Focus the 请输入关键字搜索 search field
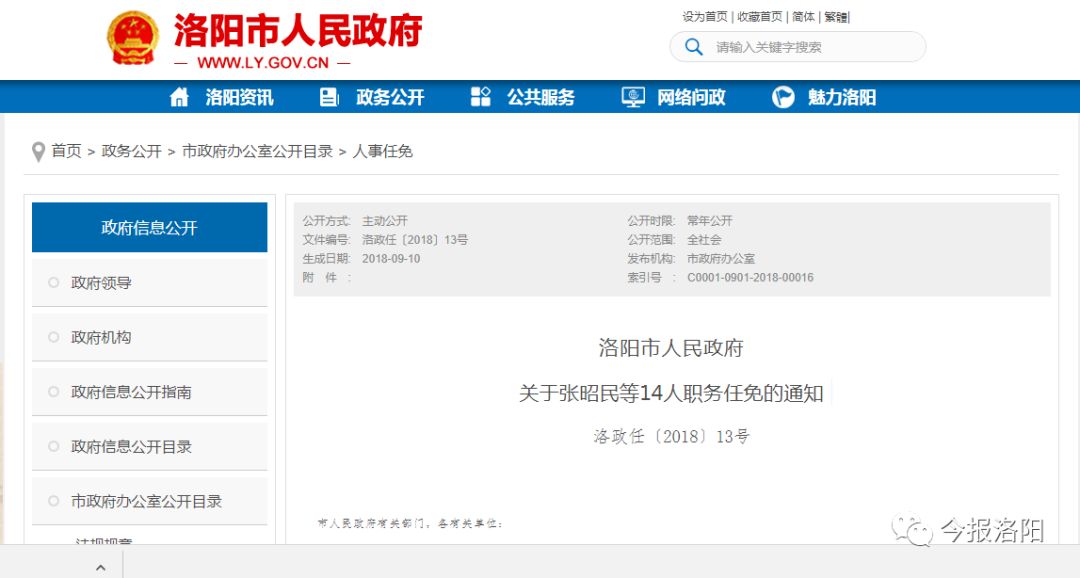 [810, 47]
